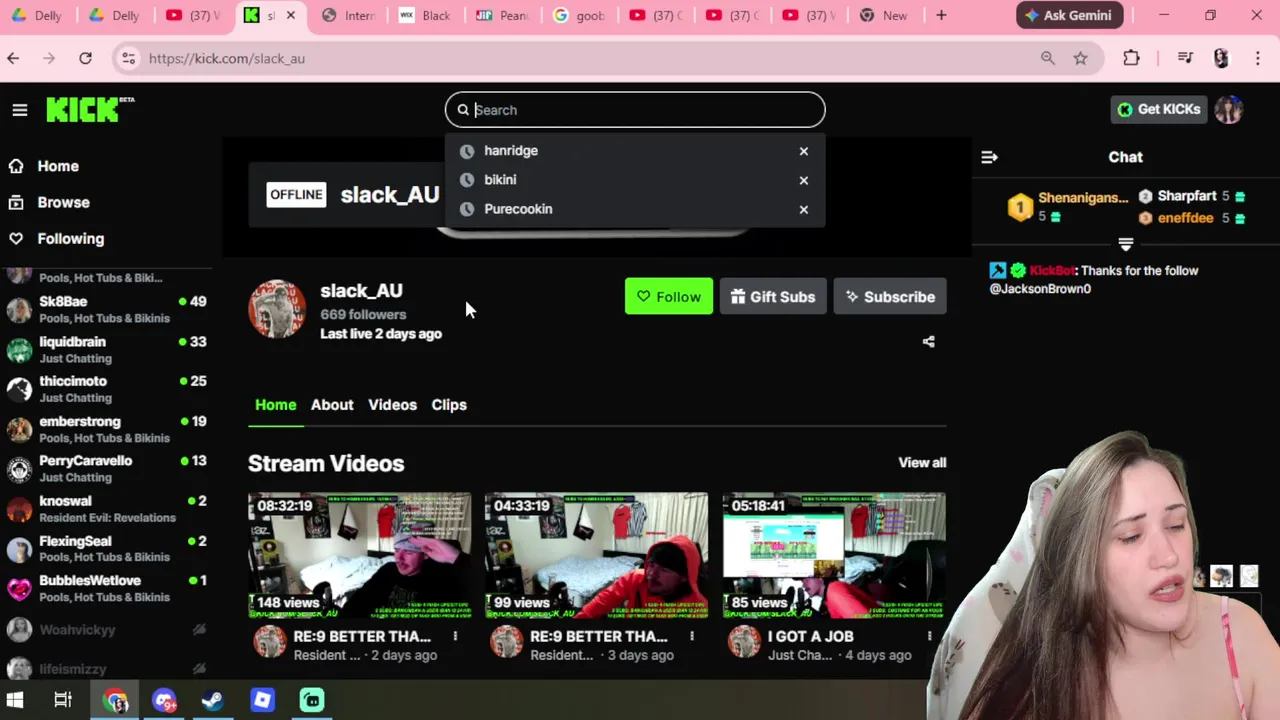Focus the Kick search field
The height and width of the screenshot is (720, 1280).
coord(635,110)
